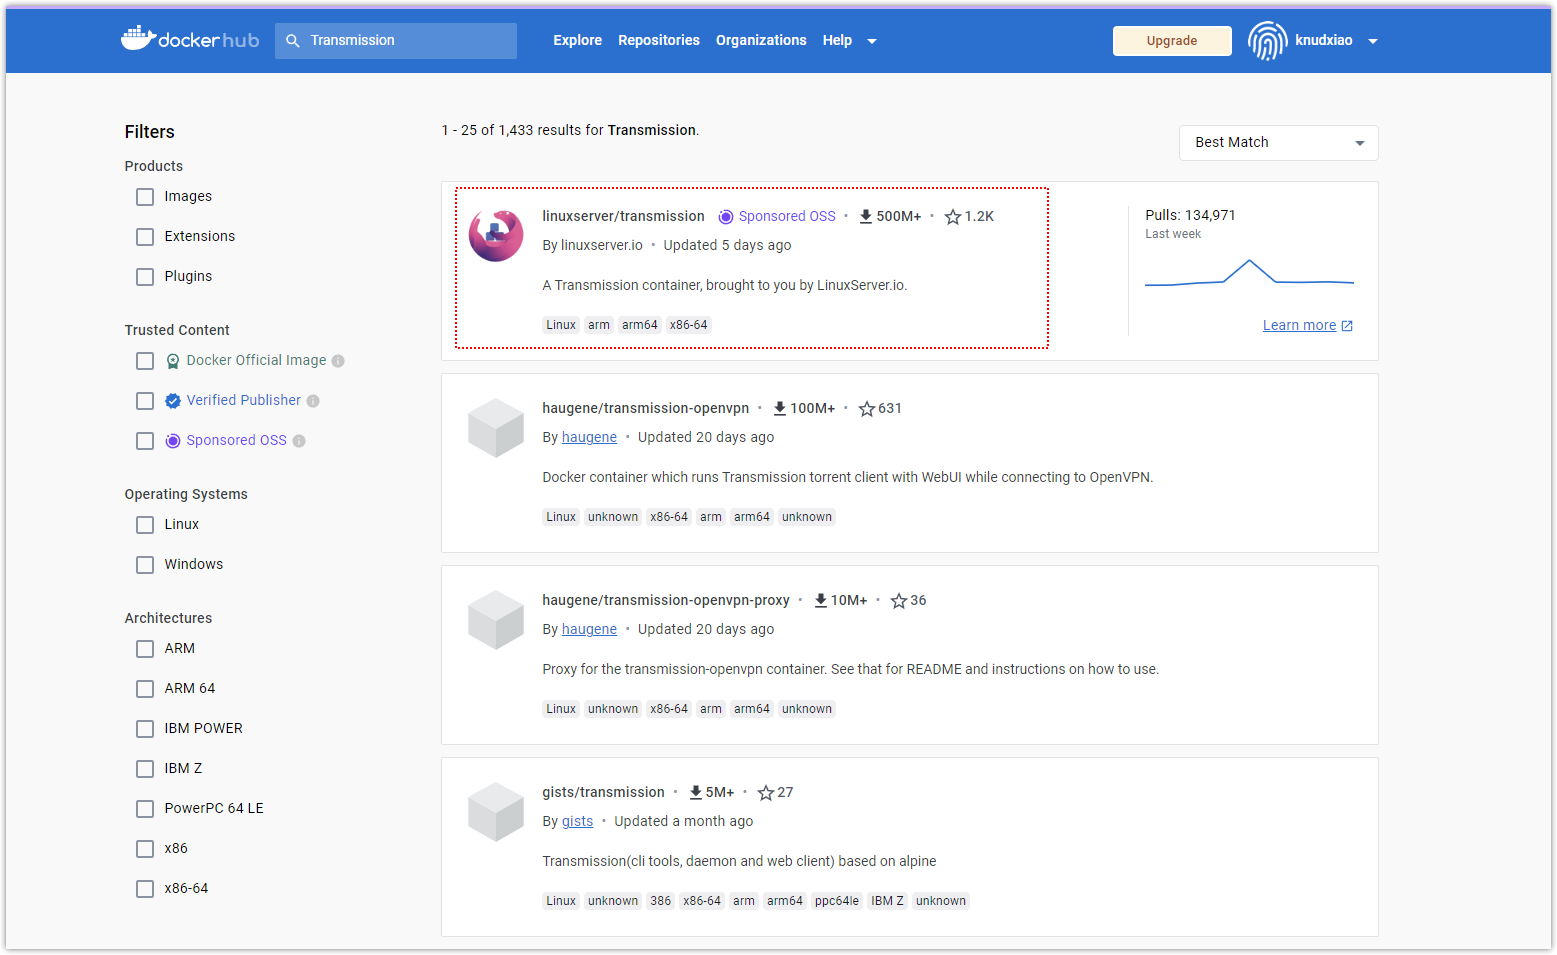
Task: Click the x86-64 tag on linuxserver/transmission
Action: (689, 325)
